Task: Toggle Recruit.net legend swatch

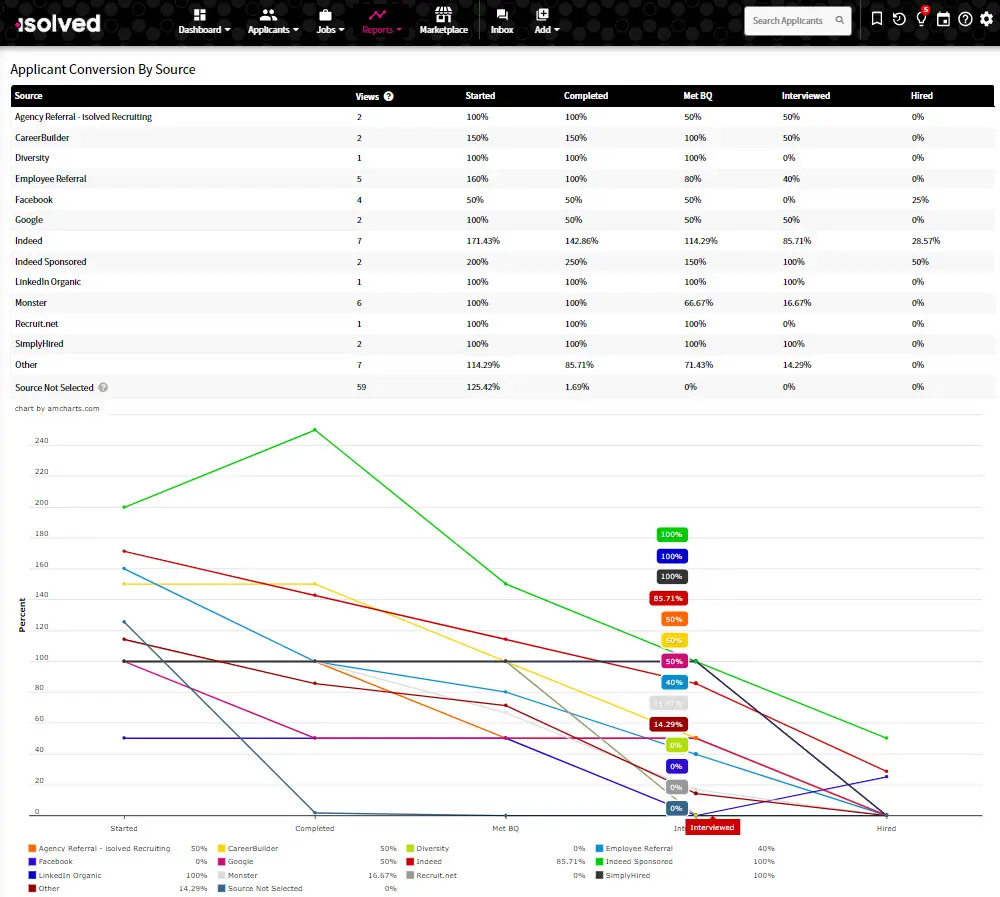Action: (x=410, y=875)
